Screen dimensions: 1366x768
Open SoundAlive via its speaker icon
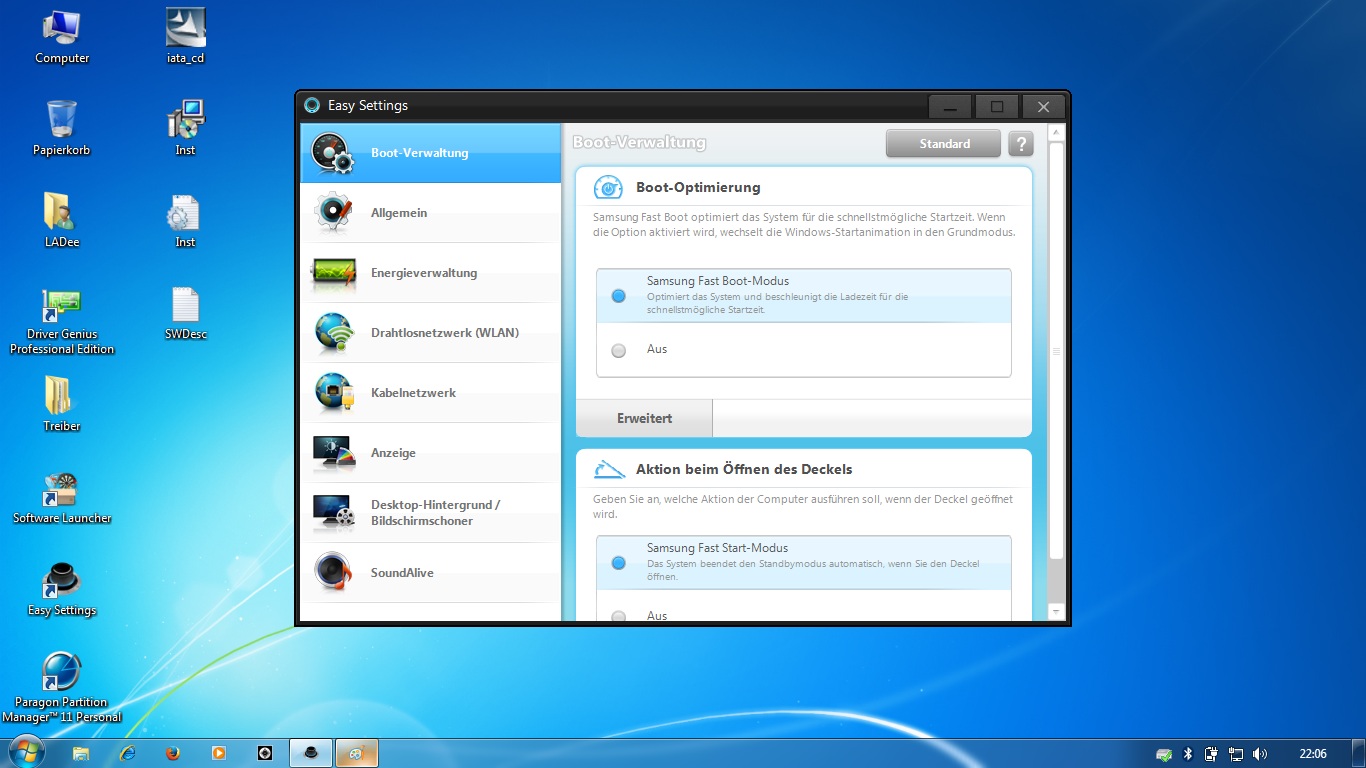(333, 573)
